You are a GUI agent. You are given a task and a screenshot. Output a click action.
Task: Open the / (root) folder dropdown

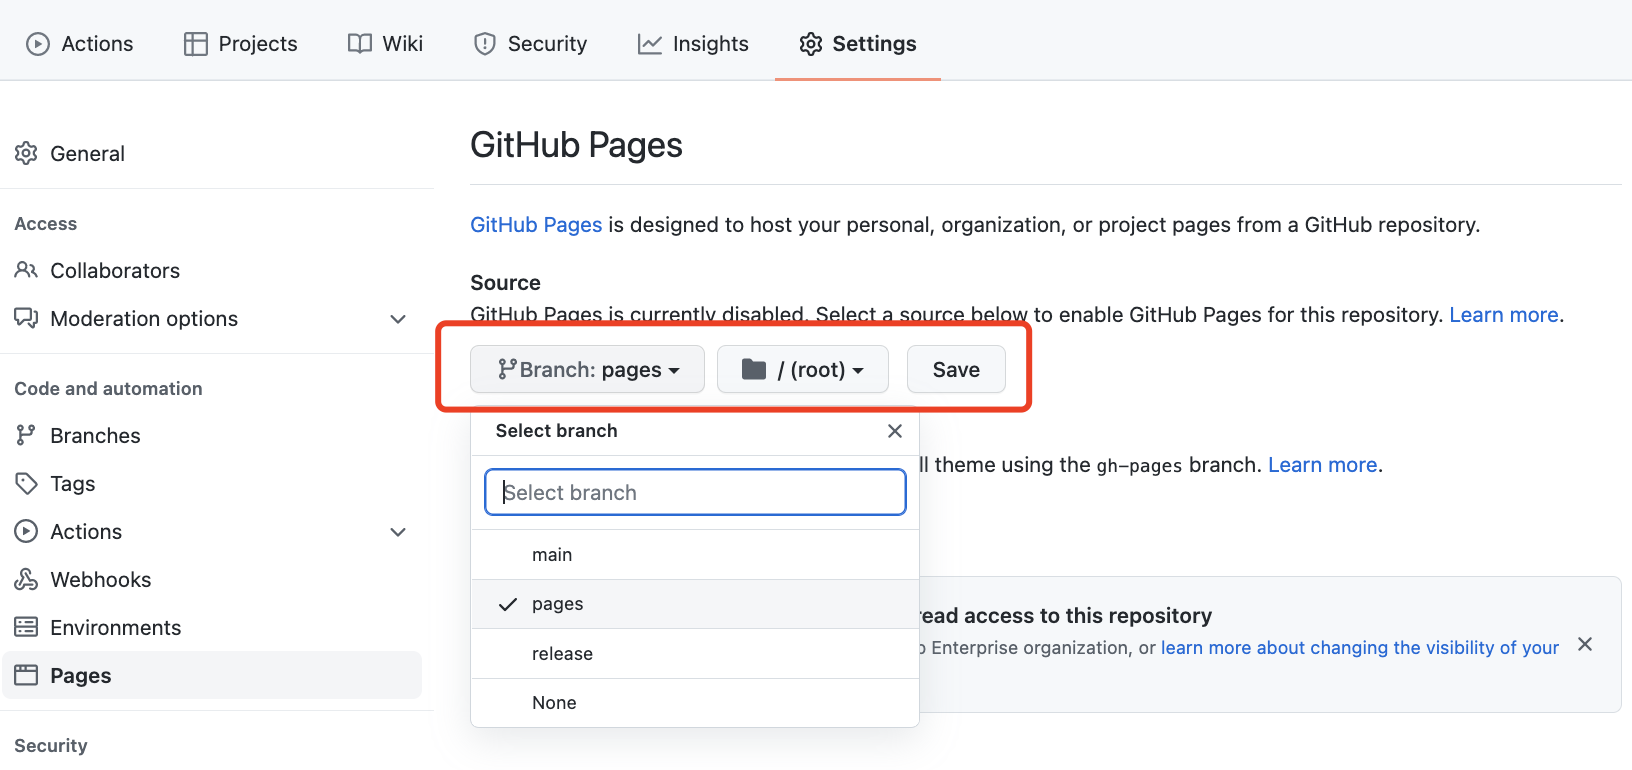[803, 370]
